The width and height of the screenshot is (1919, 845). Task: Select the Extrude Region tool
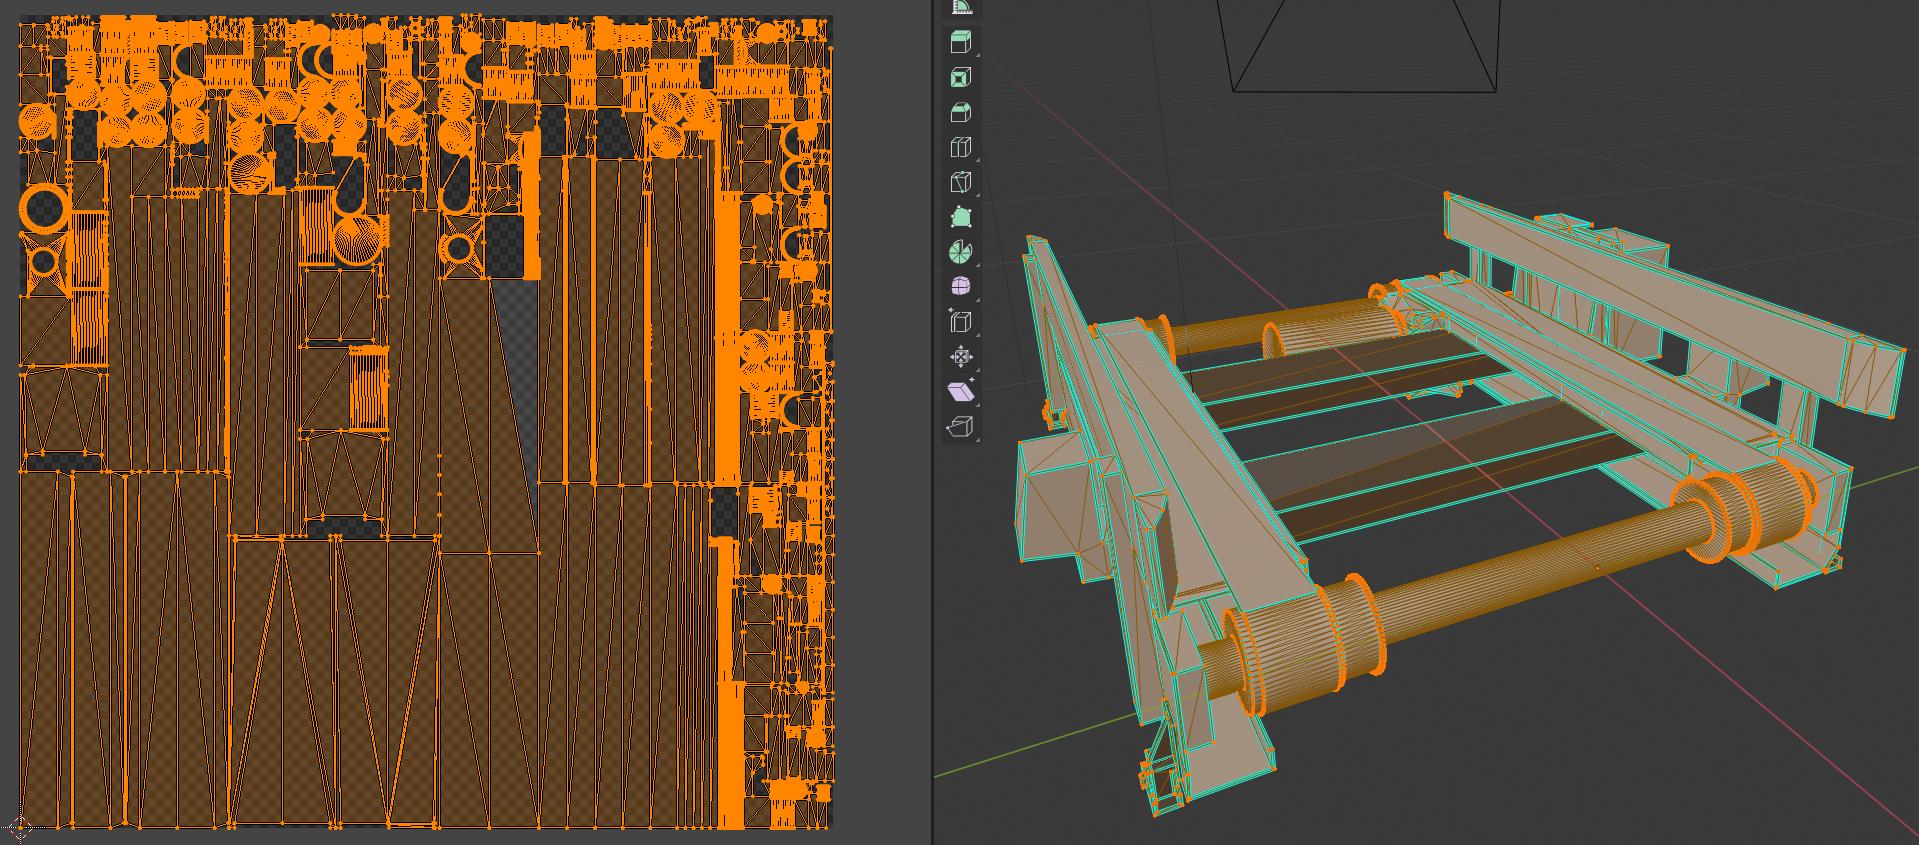tap(961, 43)
